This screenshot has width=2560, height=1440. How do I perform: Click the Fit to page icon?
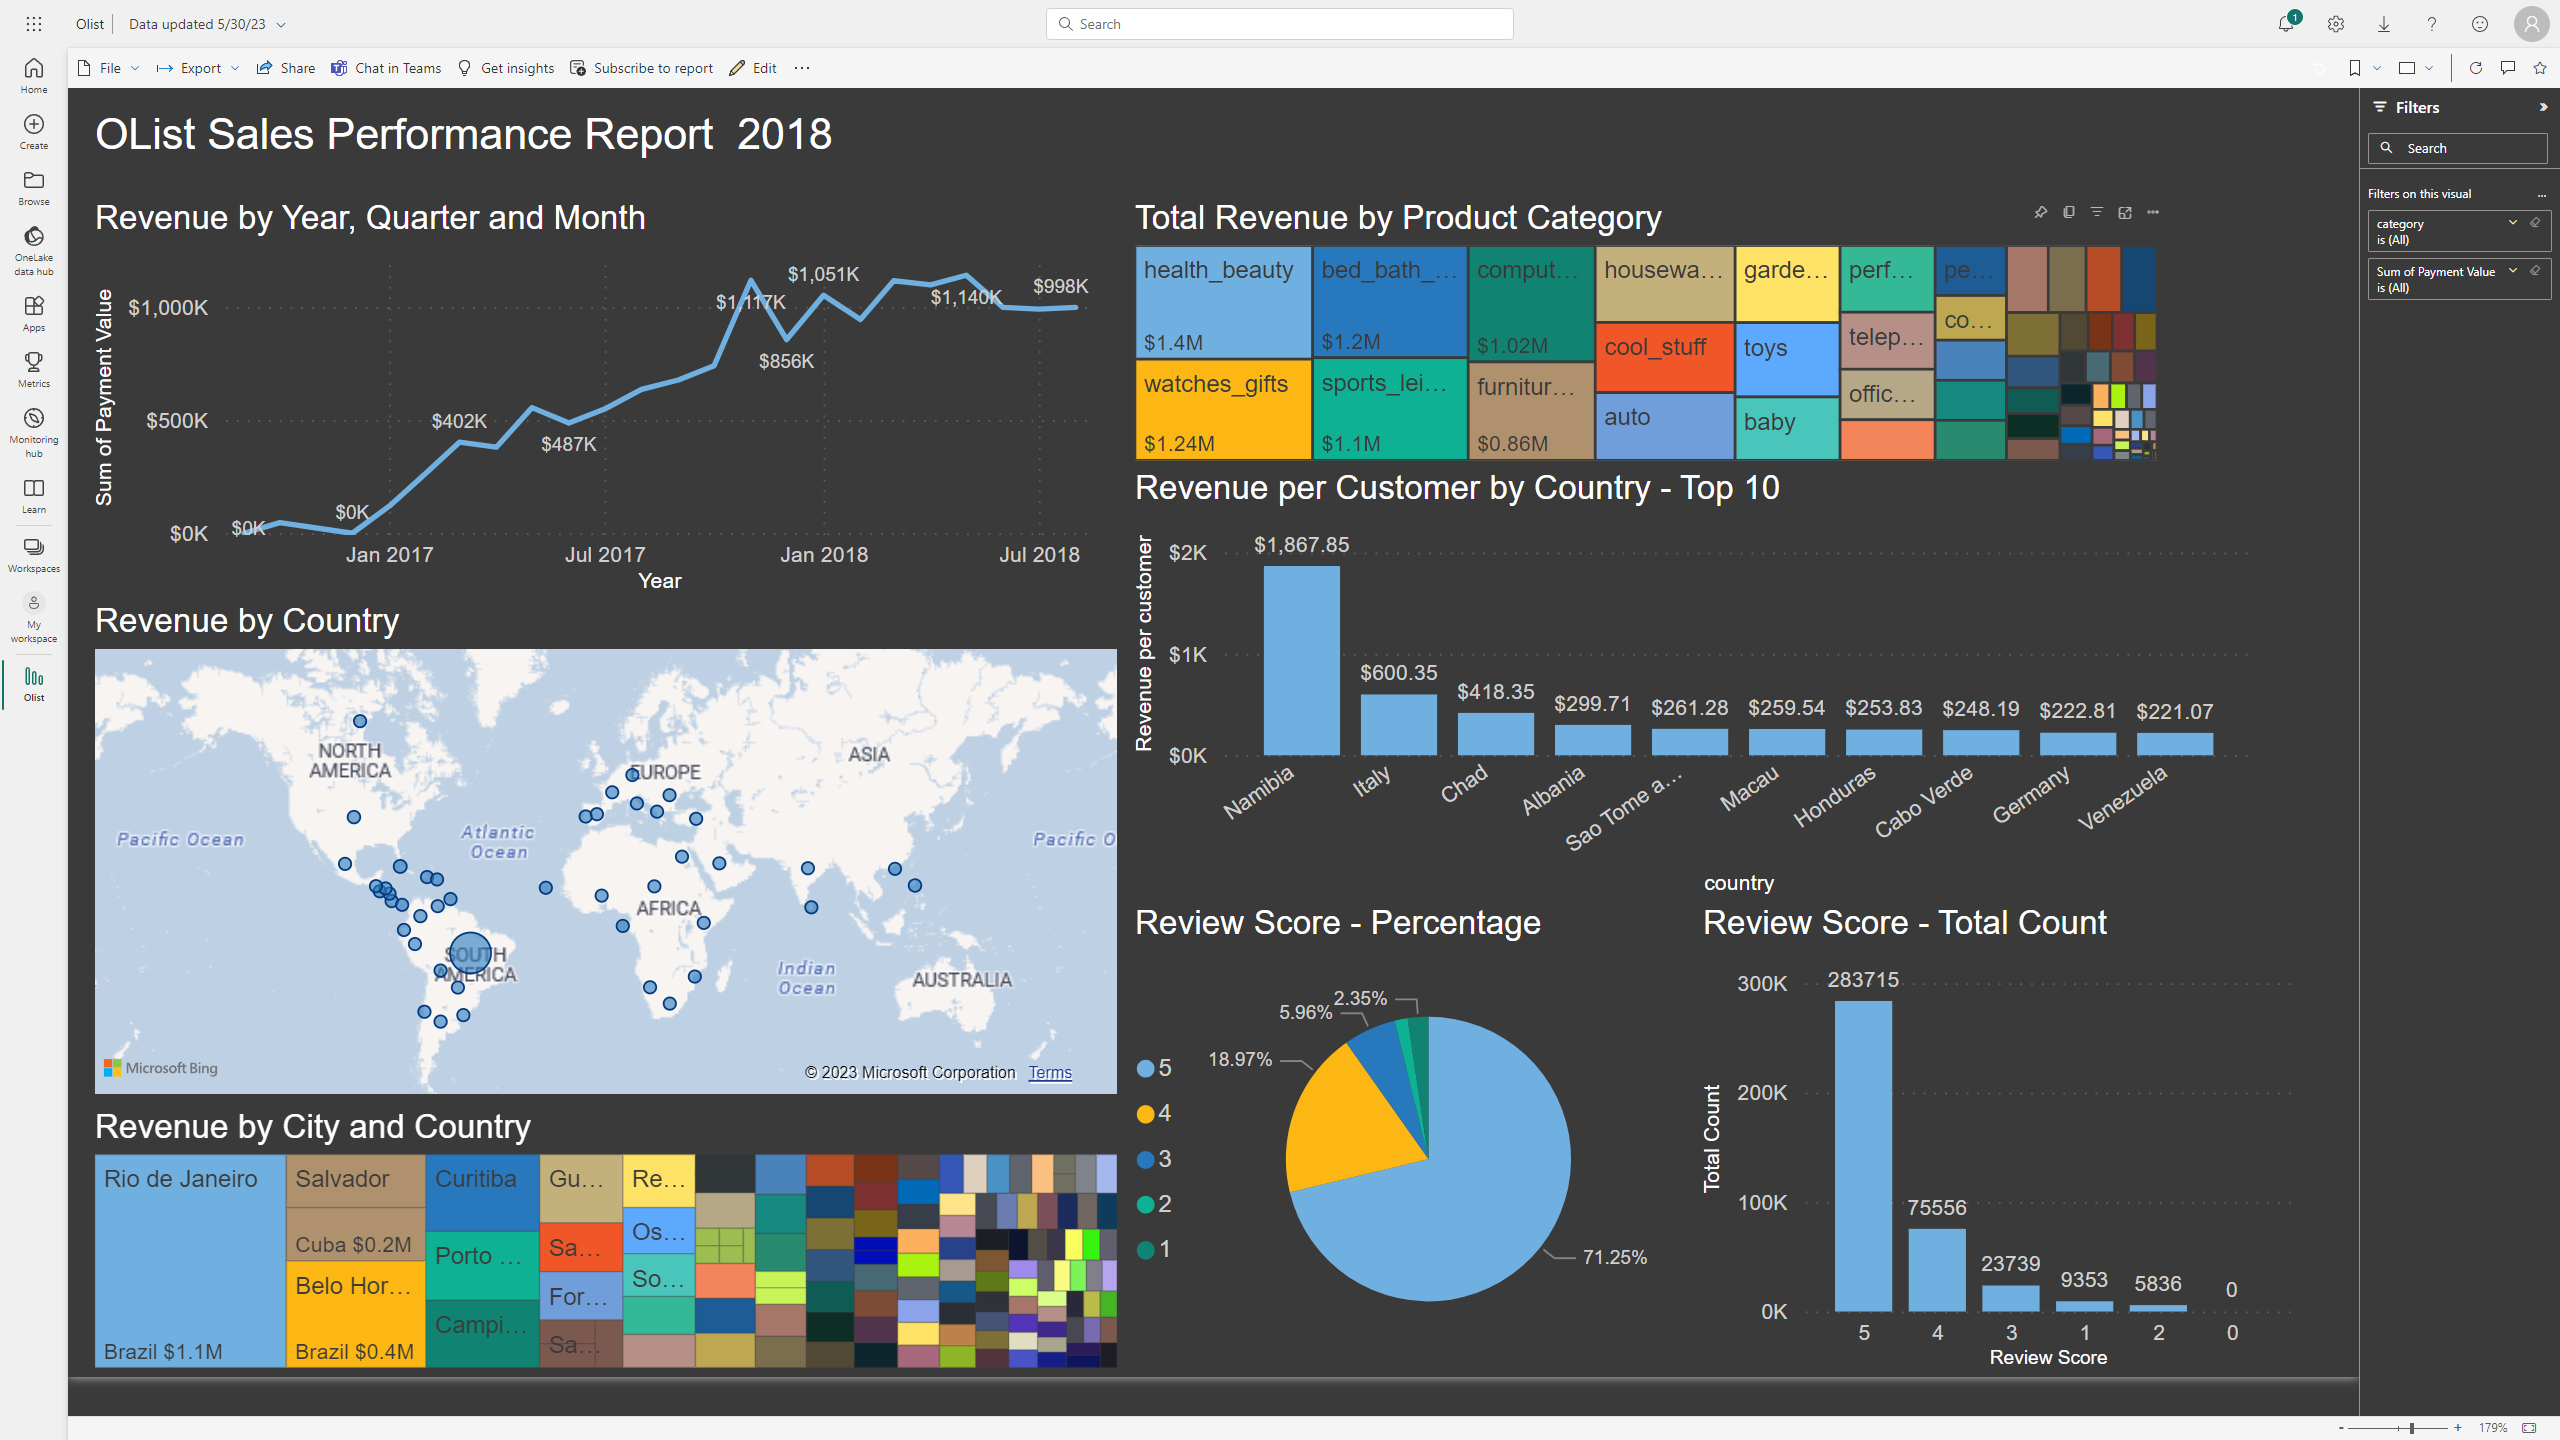(2529, 1428)
